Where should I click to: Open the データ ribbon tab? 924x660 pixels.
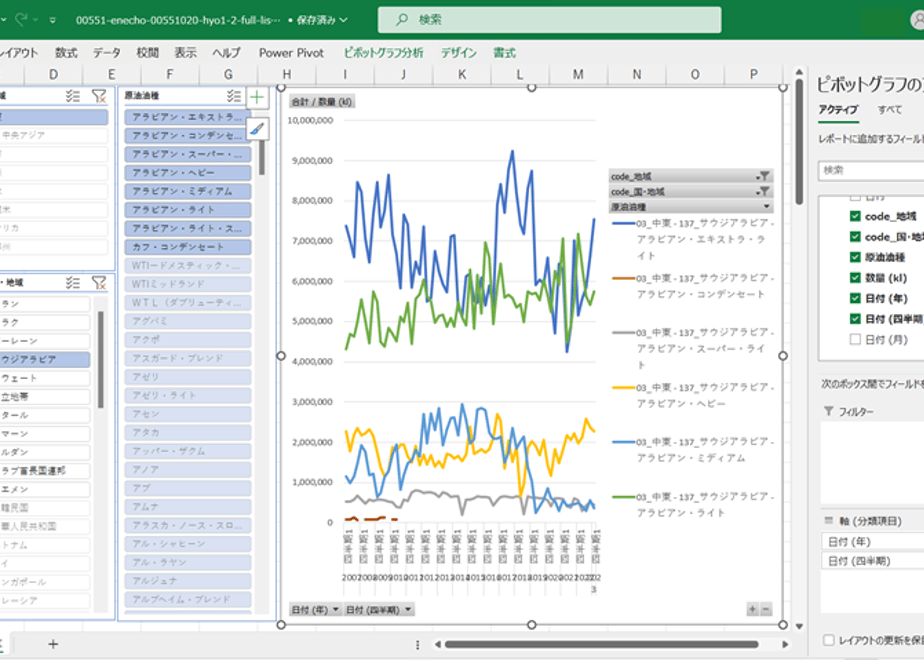107,53
